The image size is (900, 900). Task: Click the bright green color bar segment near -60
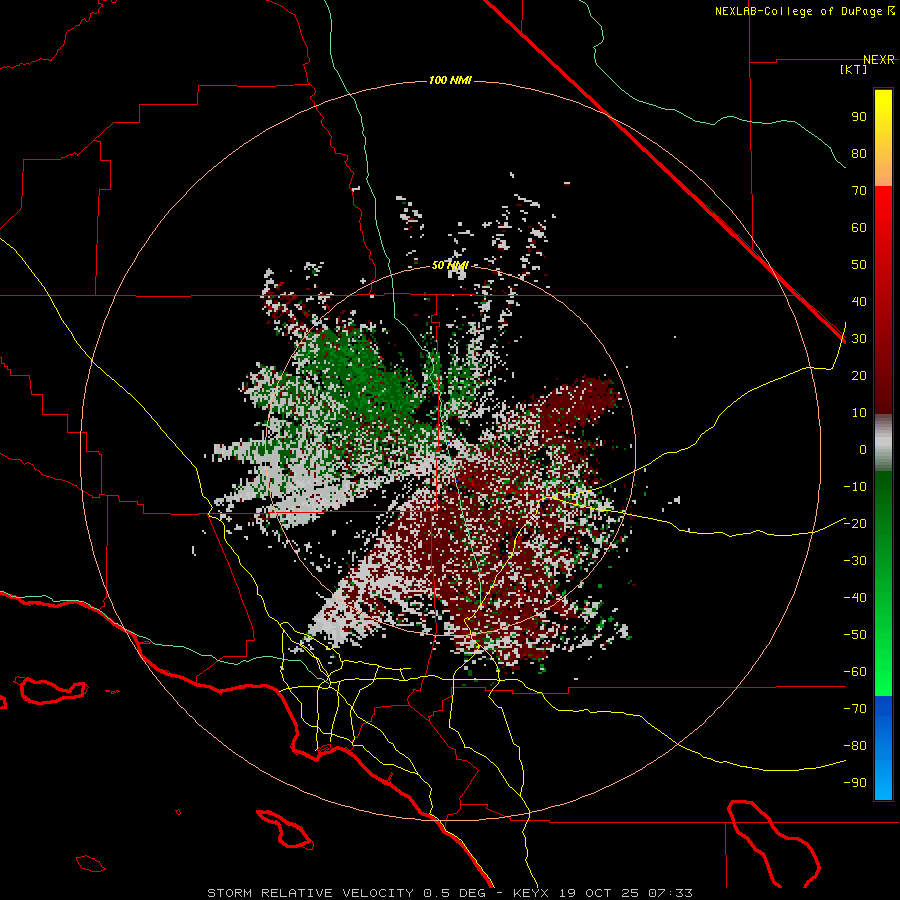coord(883,672)
